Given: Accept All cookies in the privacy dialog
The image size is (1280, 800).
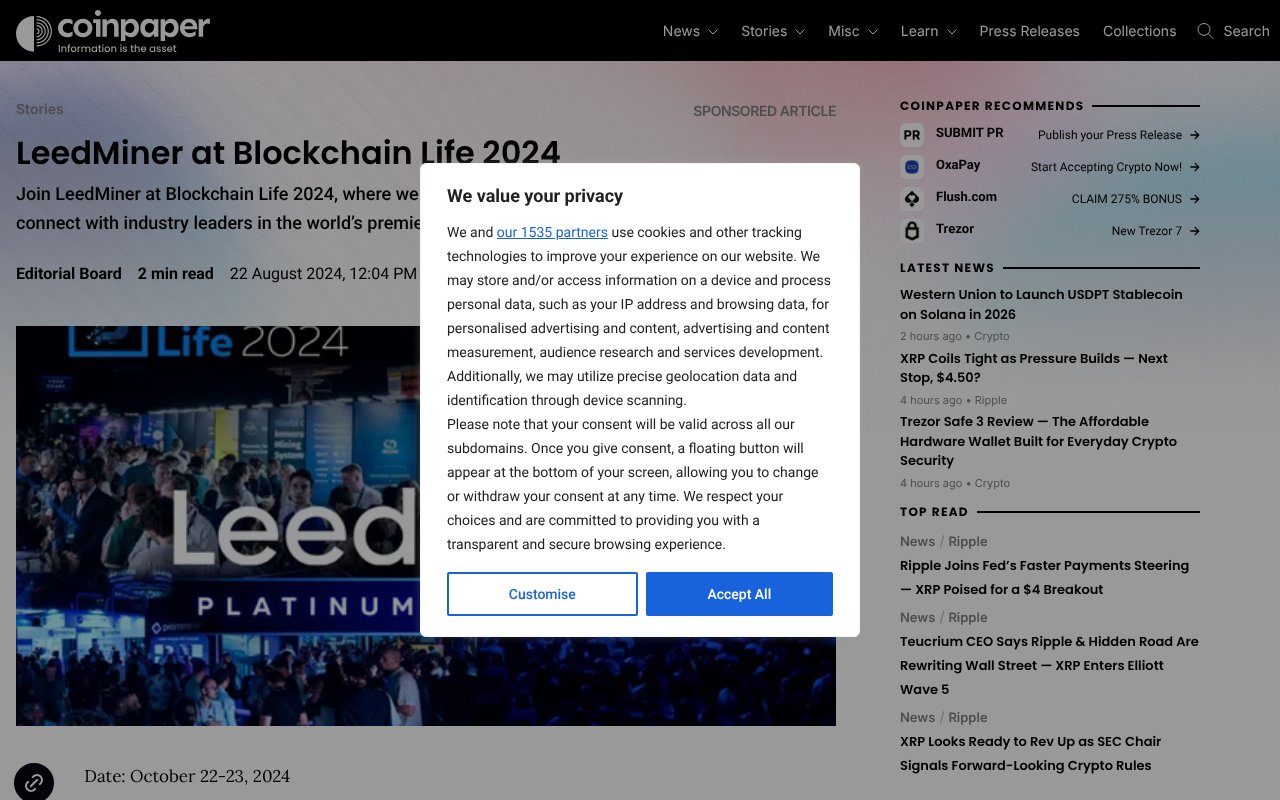Looking at the screenshot, I should coord(739,594).
